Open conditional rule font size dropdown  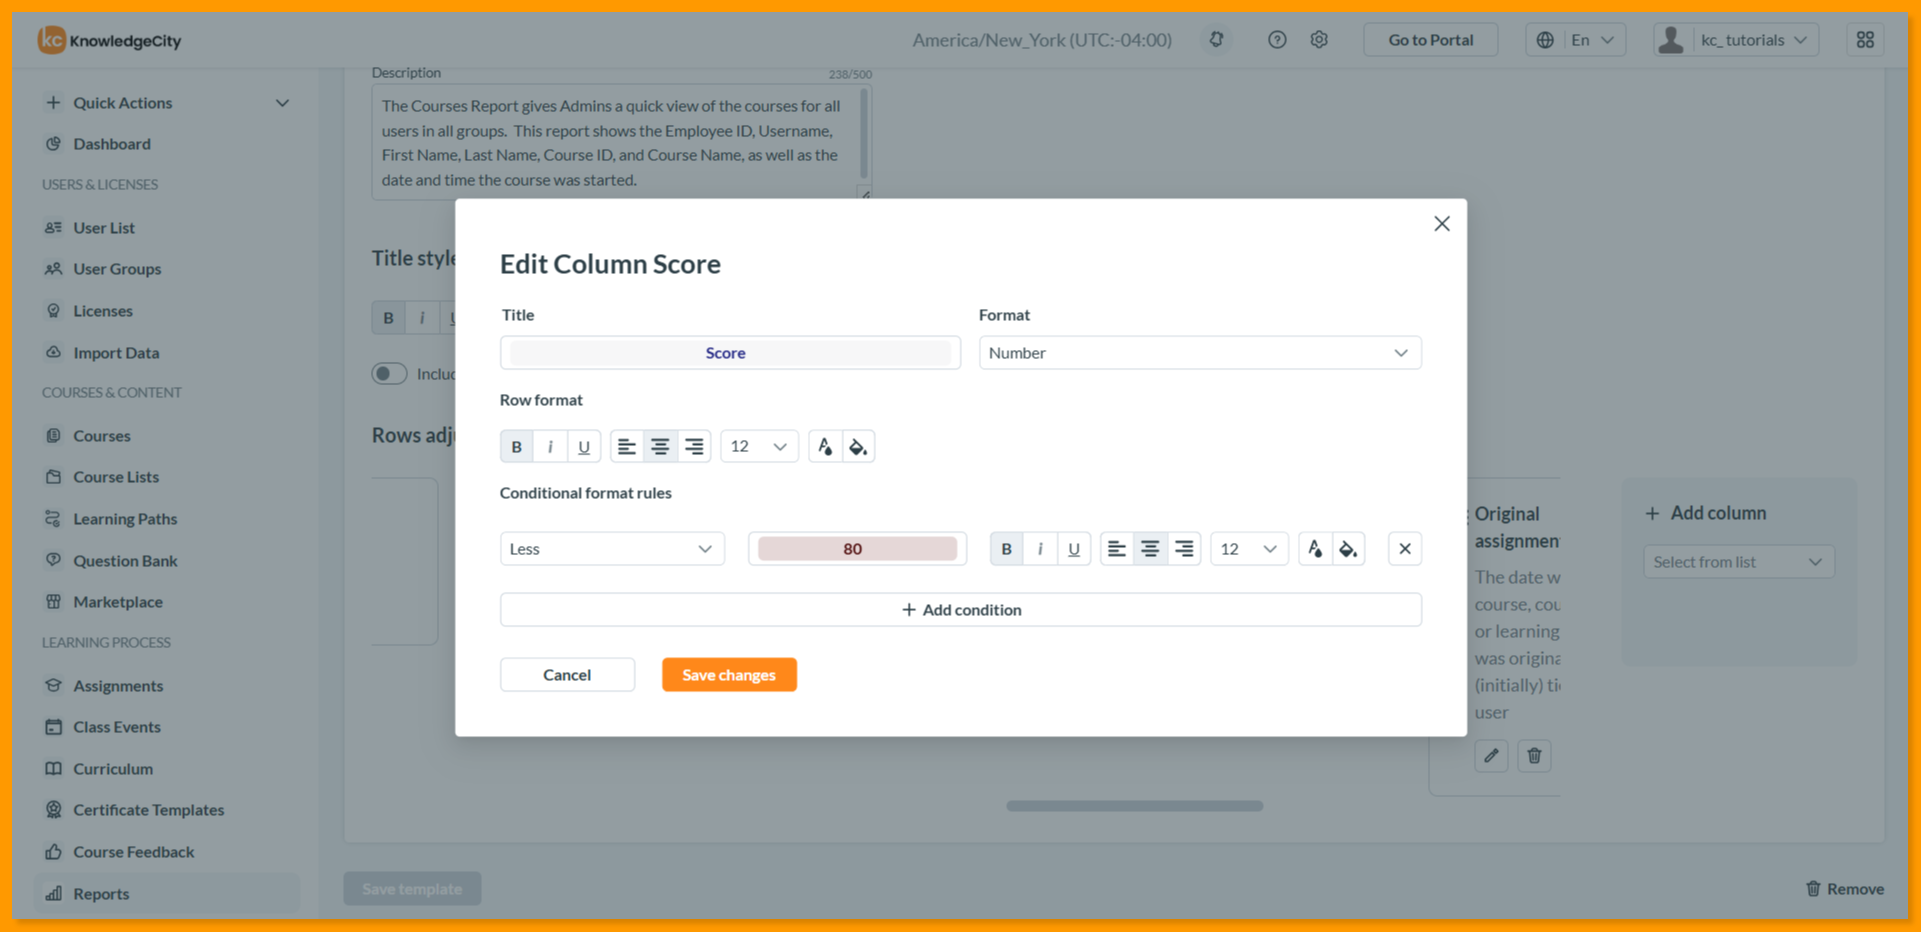coord(1249,549)
